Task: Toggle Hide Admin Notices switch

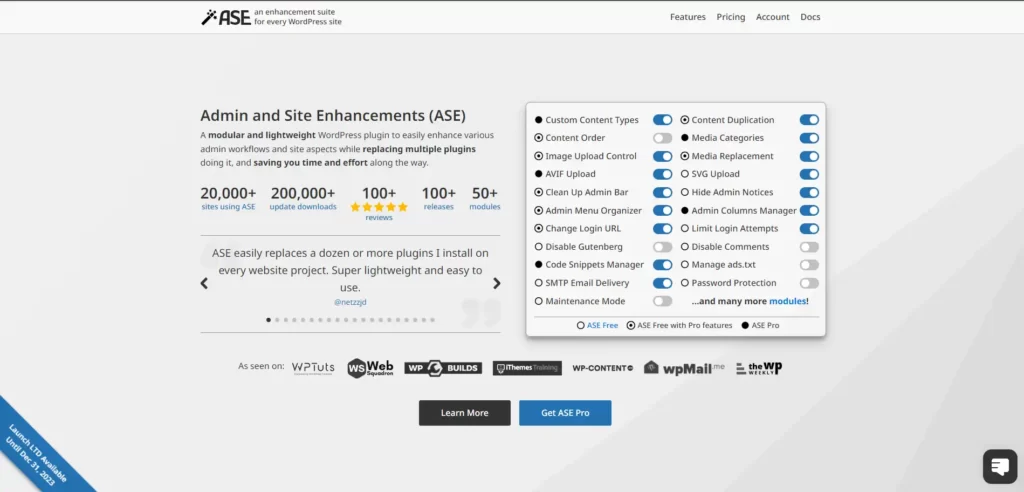Action: (809, 193)
